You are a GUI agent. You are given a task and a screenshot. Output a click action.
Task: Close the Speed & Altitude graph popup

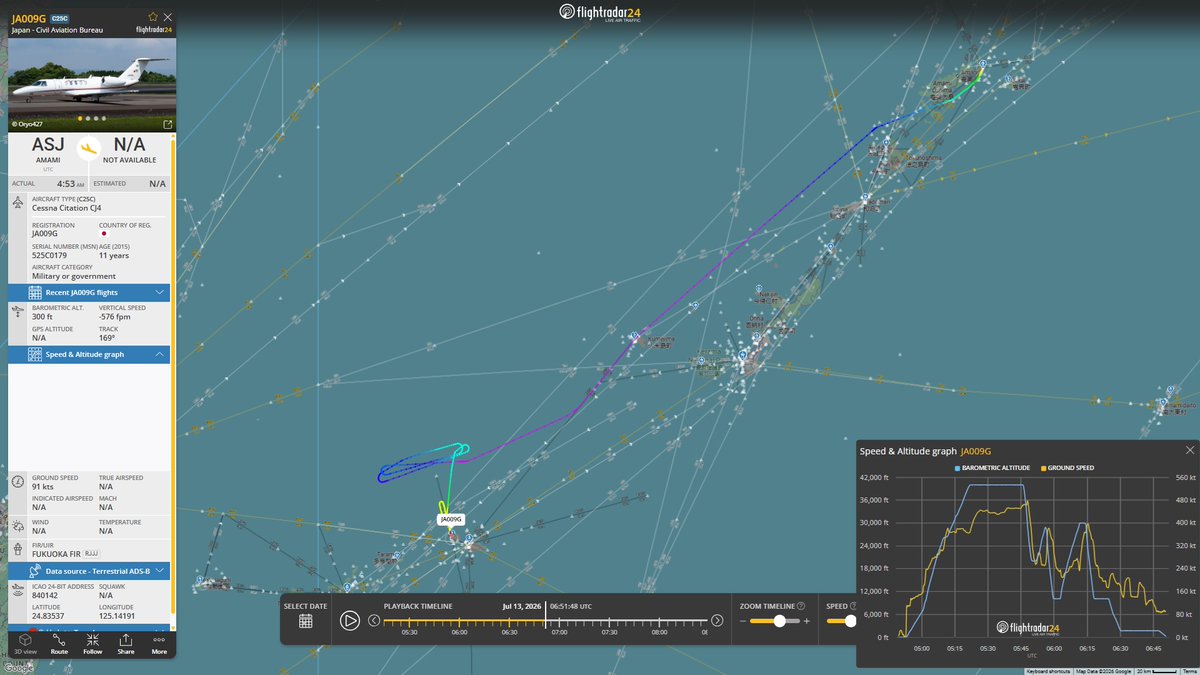click(1189, 451)
